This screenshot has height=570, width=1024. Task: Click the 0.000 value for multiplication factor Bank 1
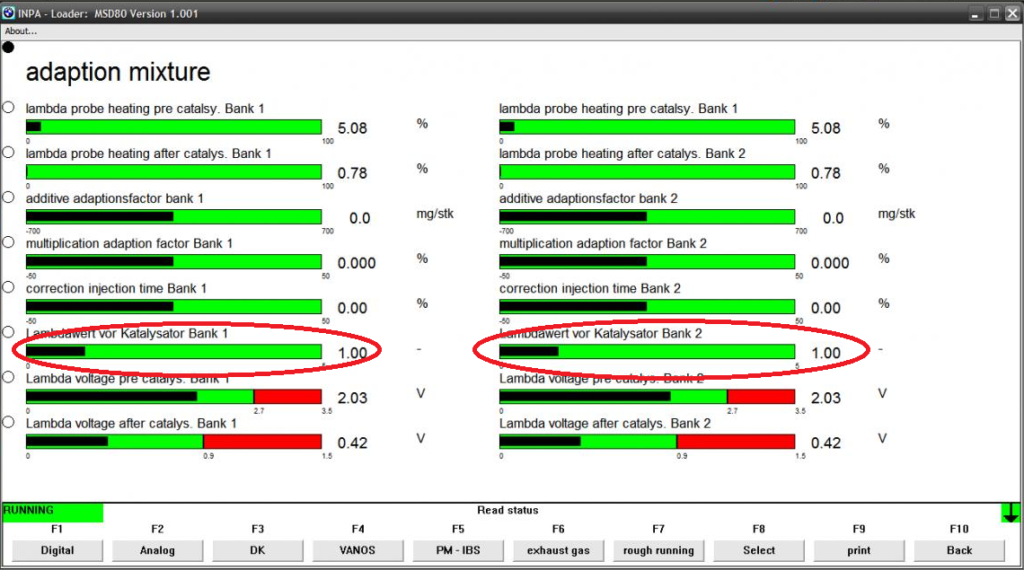click(357, 263)
